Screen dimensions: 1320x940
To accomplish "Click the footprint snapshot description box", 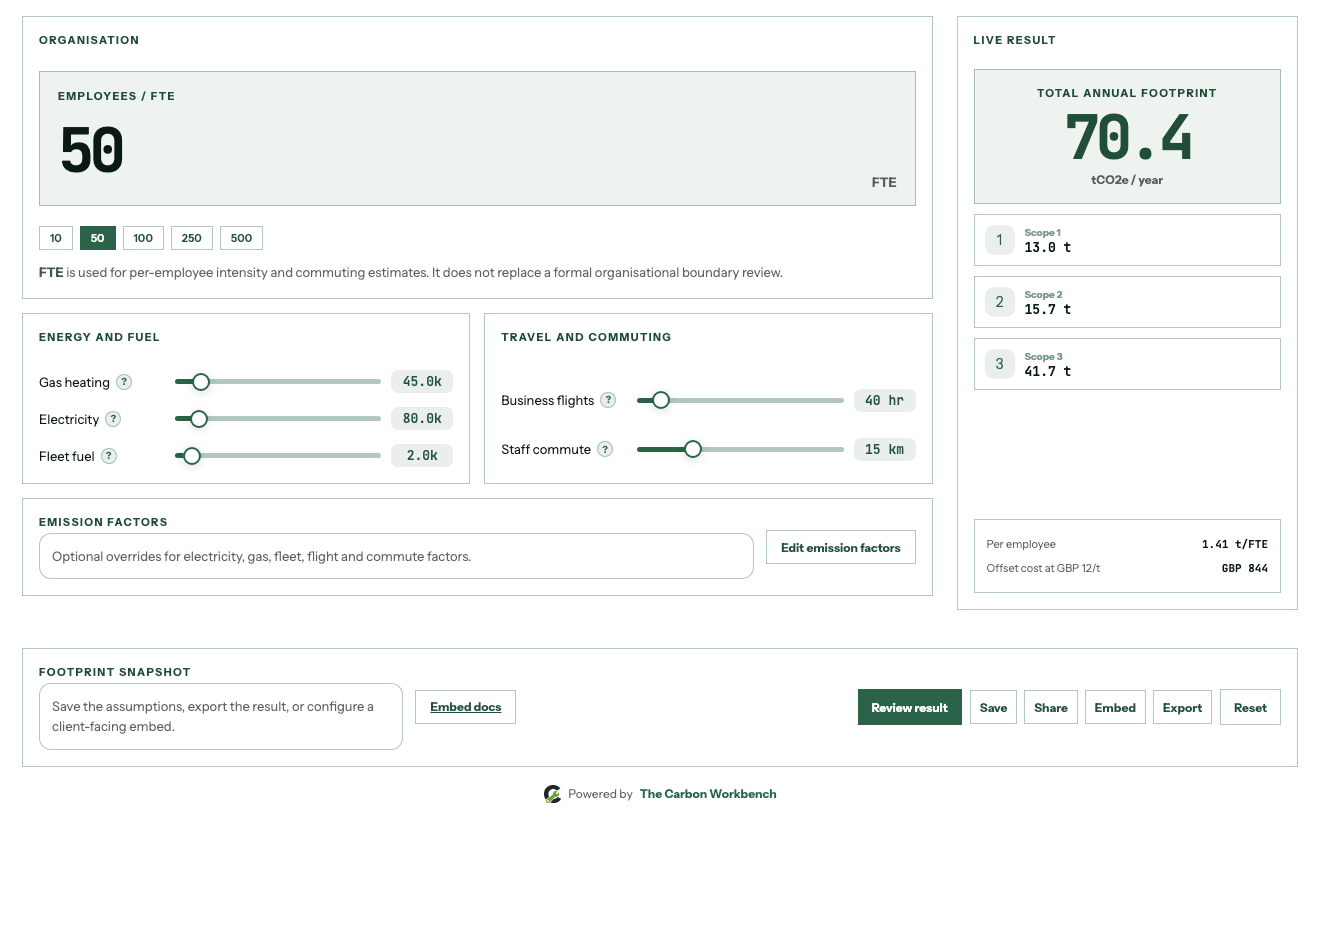I will (221, 716).
